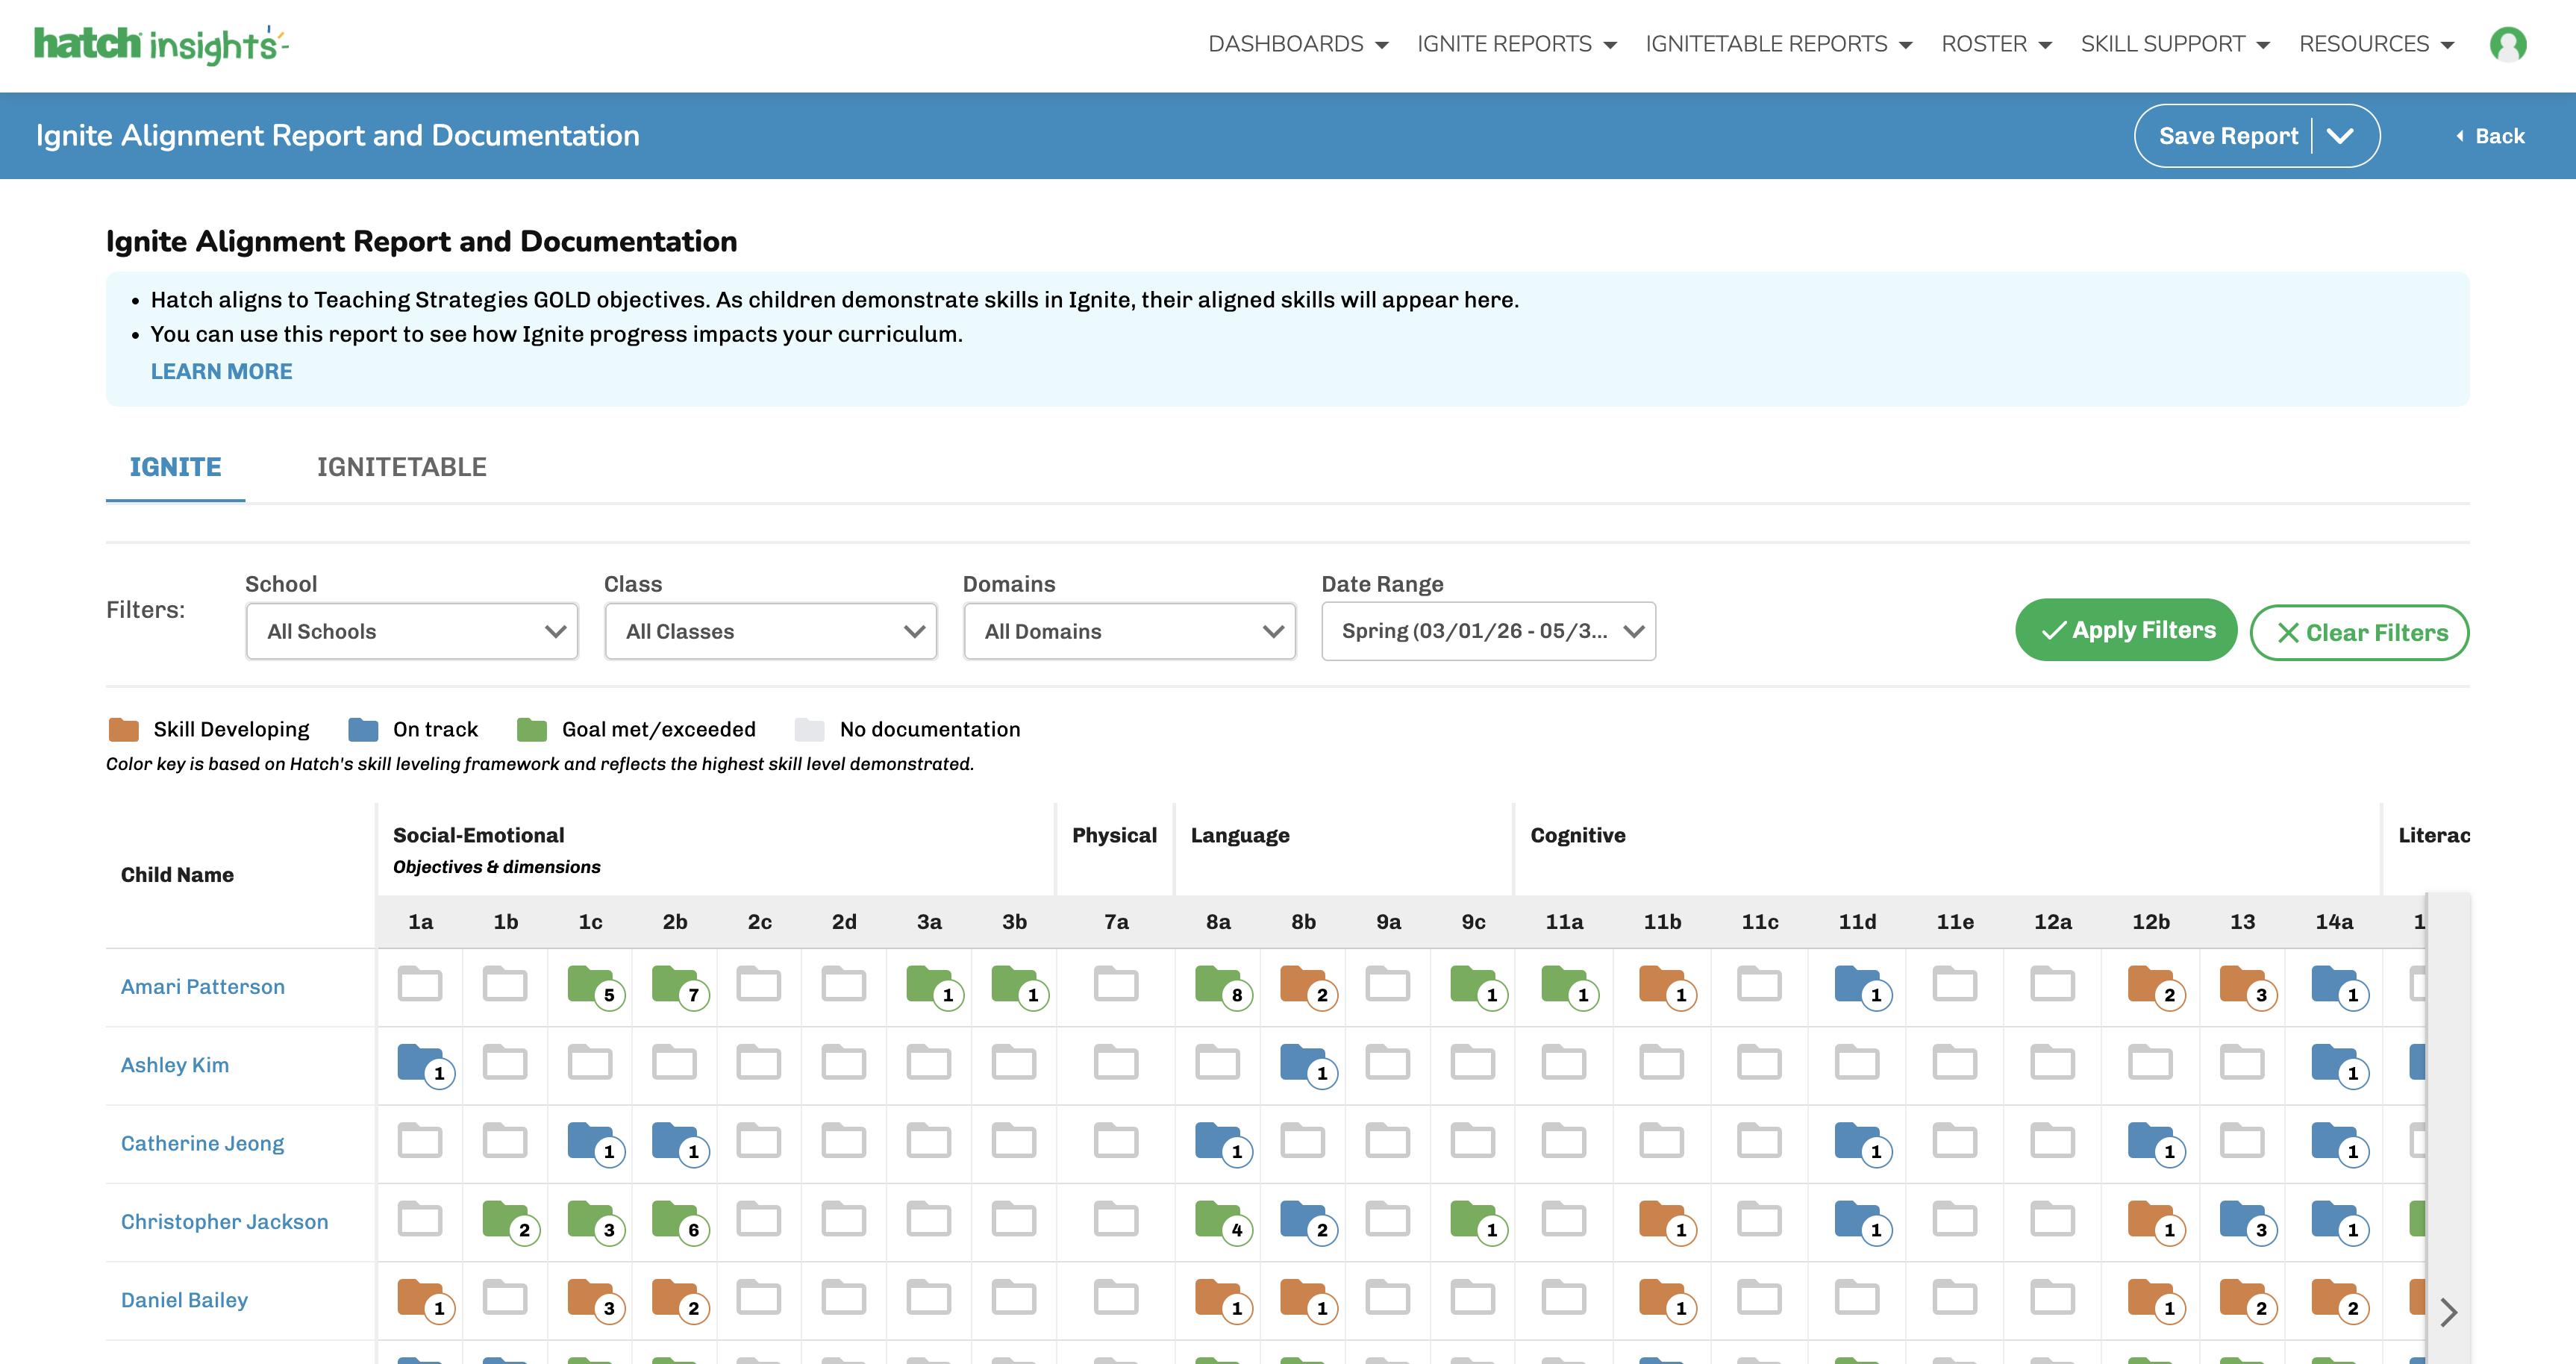Open the user profile avatar
Screen dimensions: 2576x1364
coord(2507,44)
